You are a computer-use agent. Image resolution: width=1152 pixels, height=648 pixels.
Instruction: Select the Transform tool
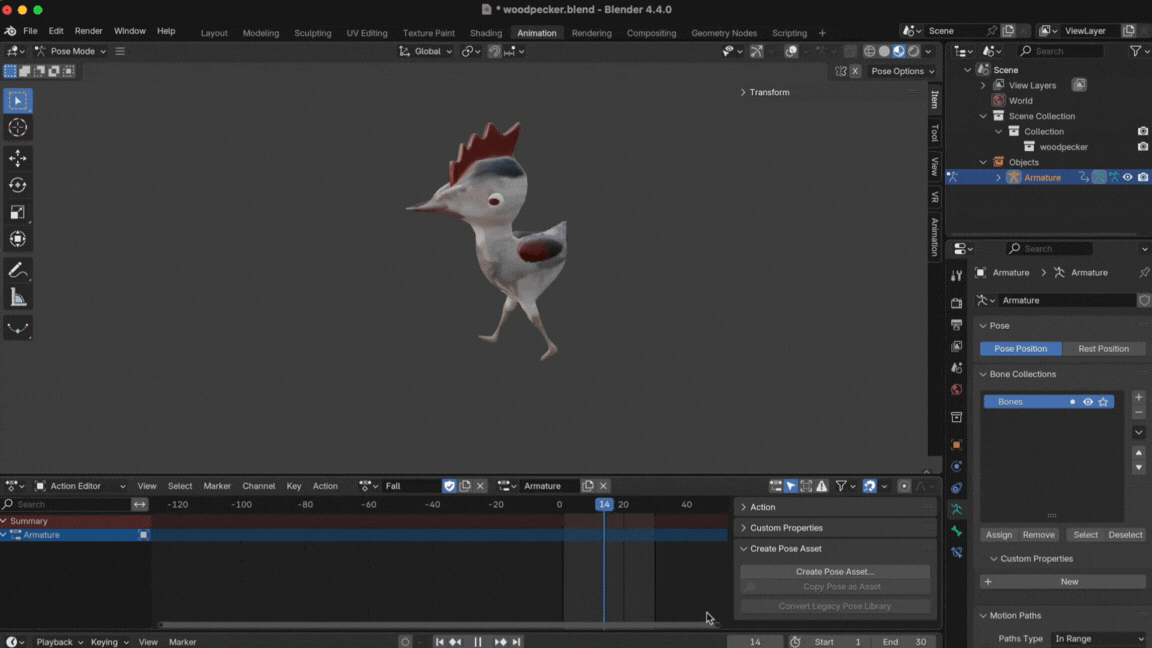tap(18, 240)
